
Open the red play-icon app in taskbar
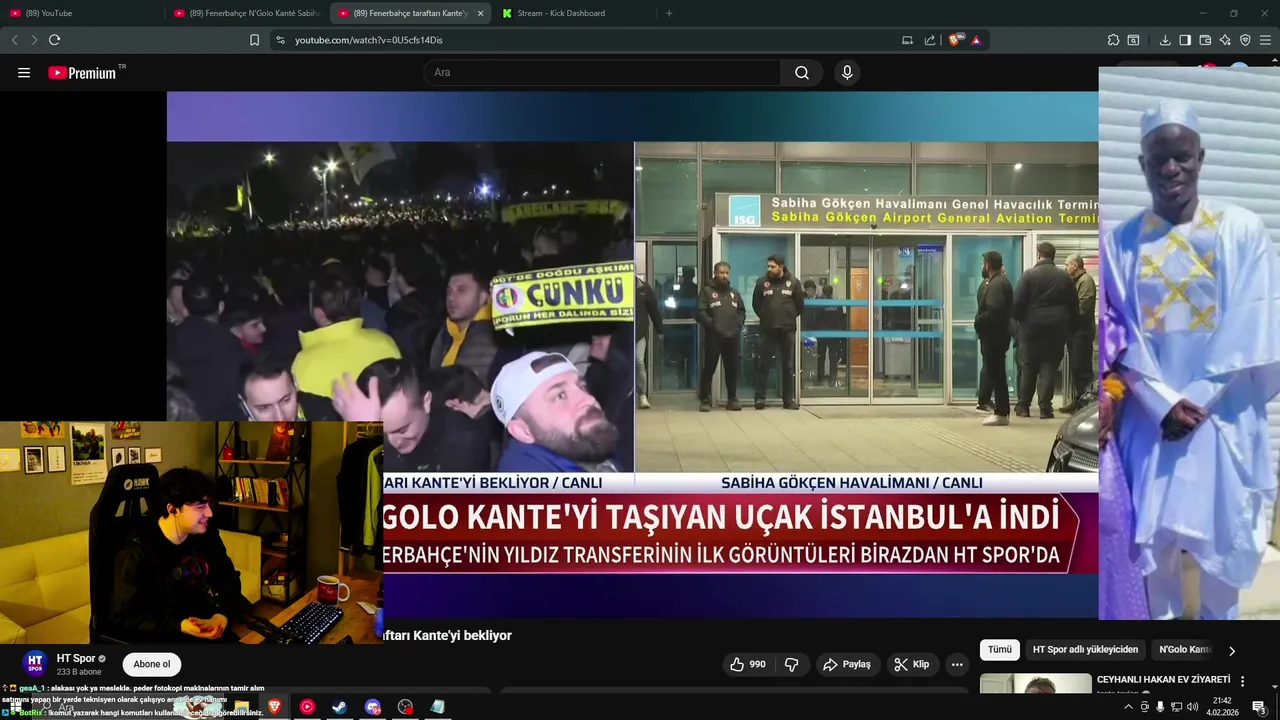pyautogui.click(x=307, y=707)
